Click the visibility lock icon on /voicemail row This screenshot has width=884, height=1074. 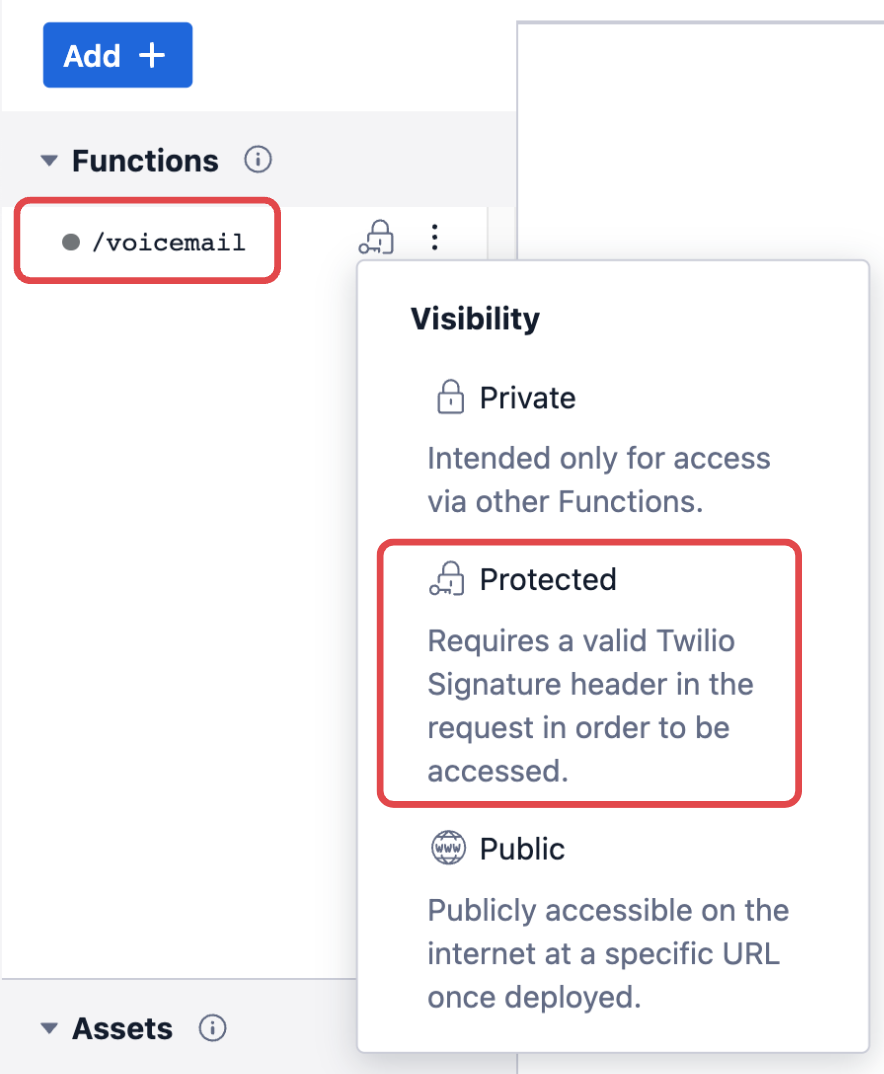coord(376,238)
